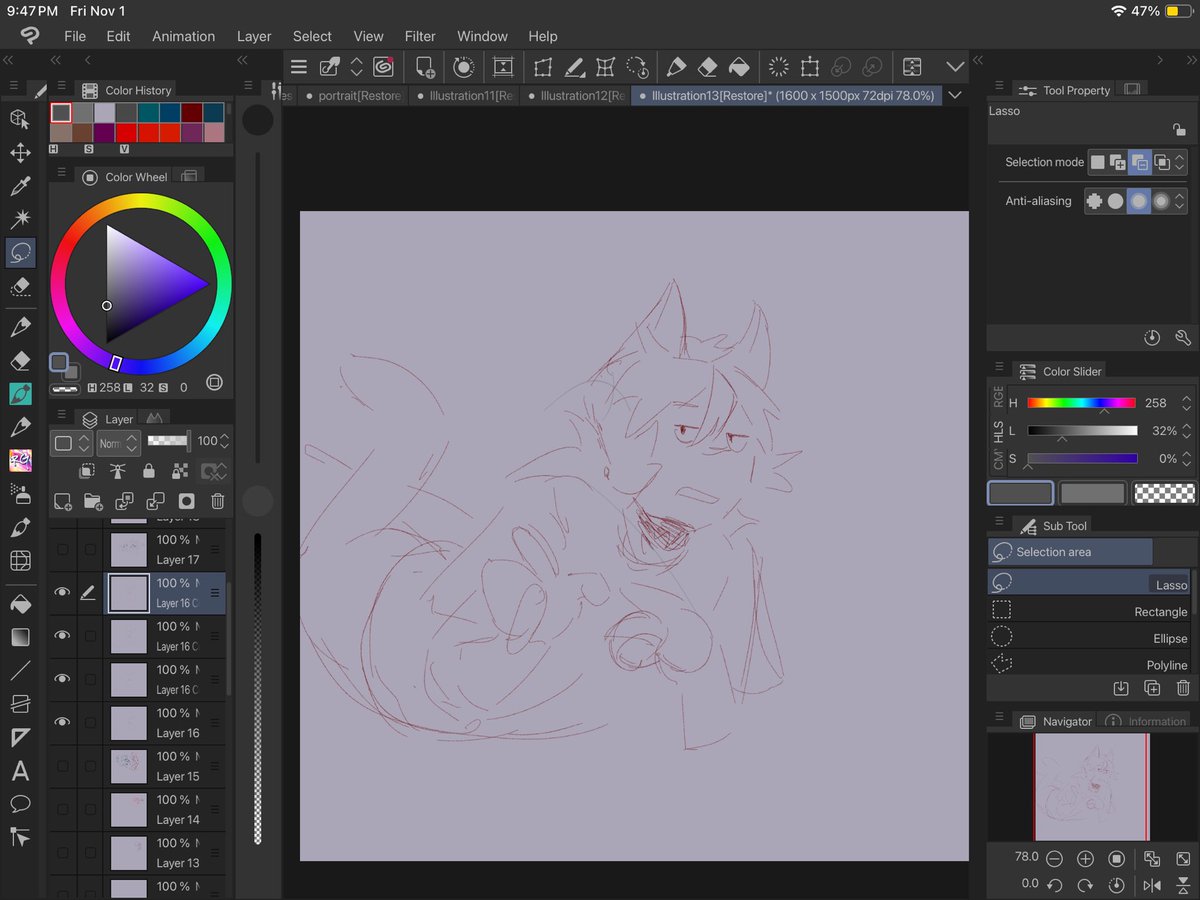
Task: Select the Balloon speech bubble tool
Action: click(x=20, y=804)
